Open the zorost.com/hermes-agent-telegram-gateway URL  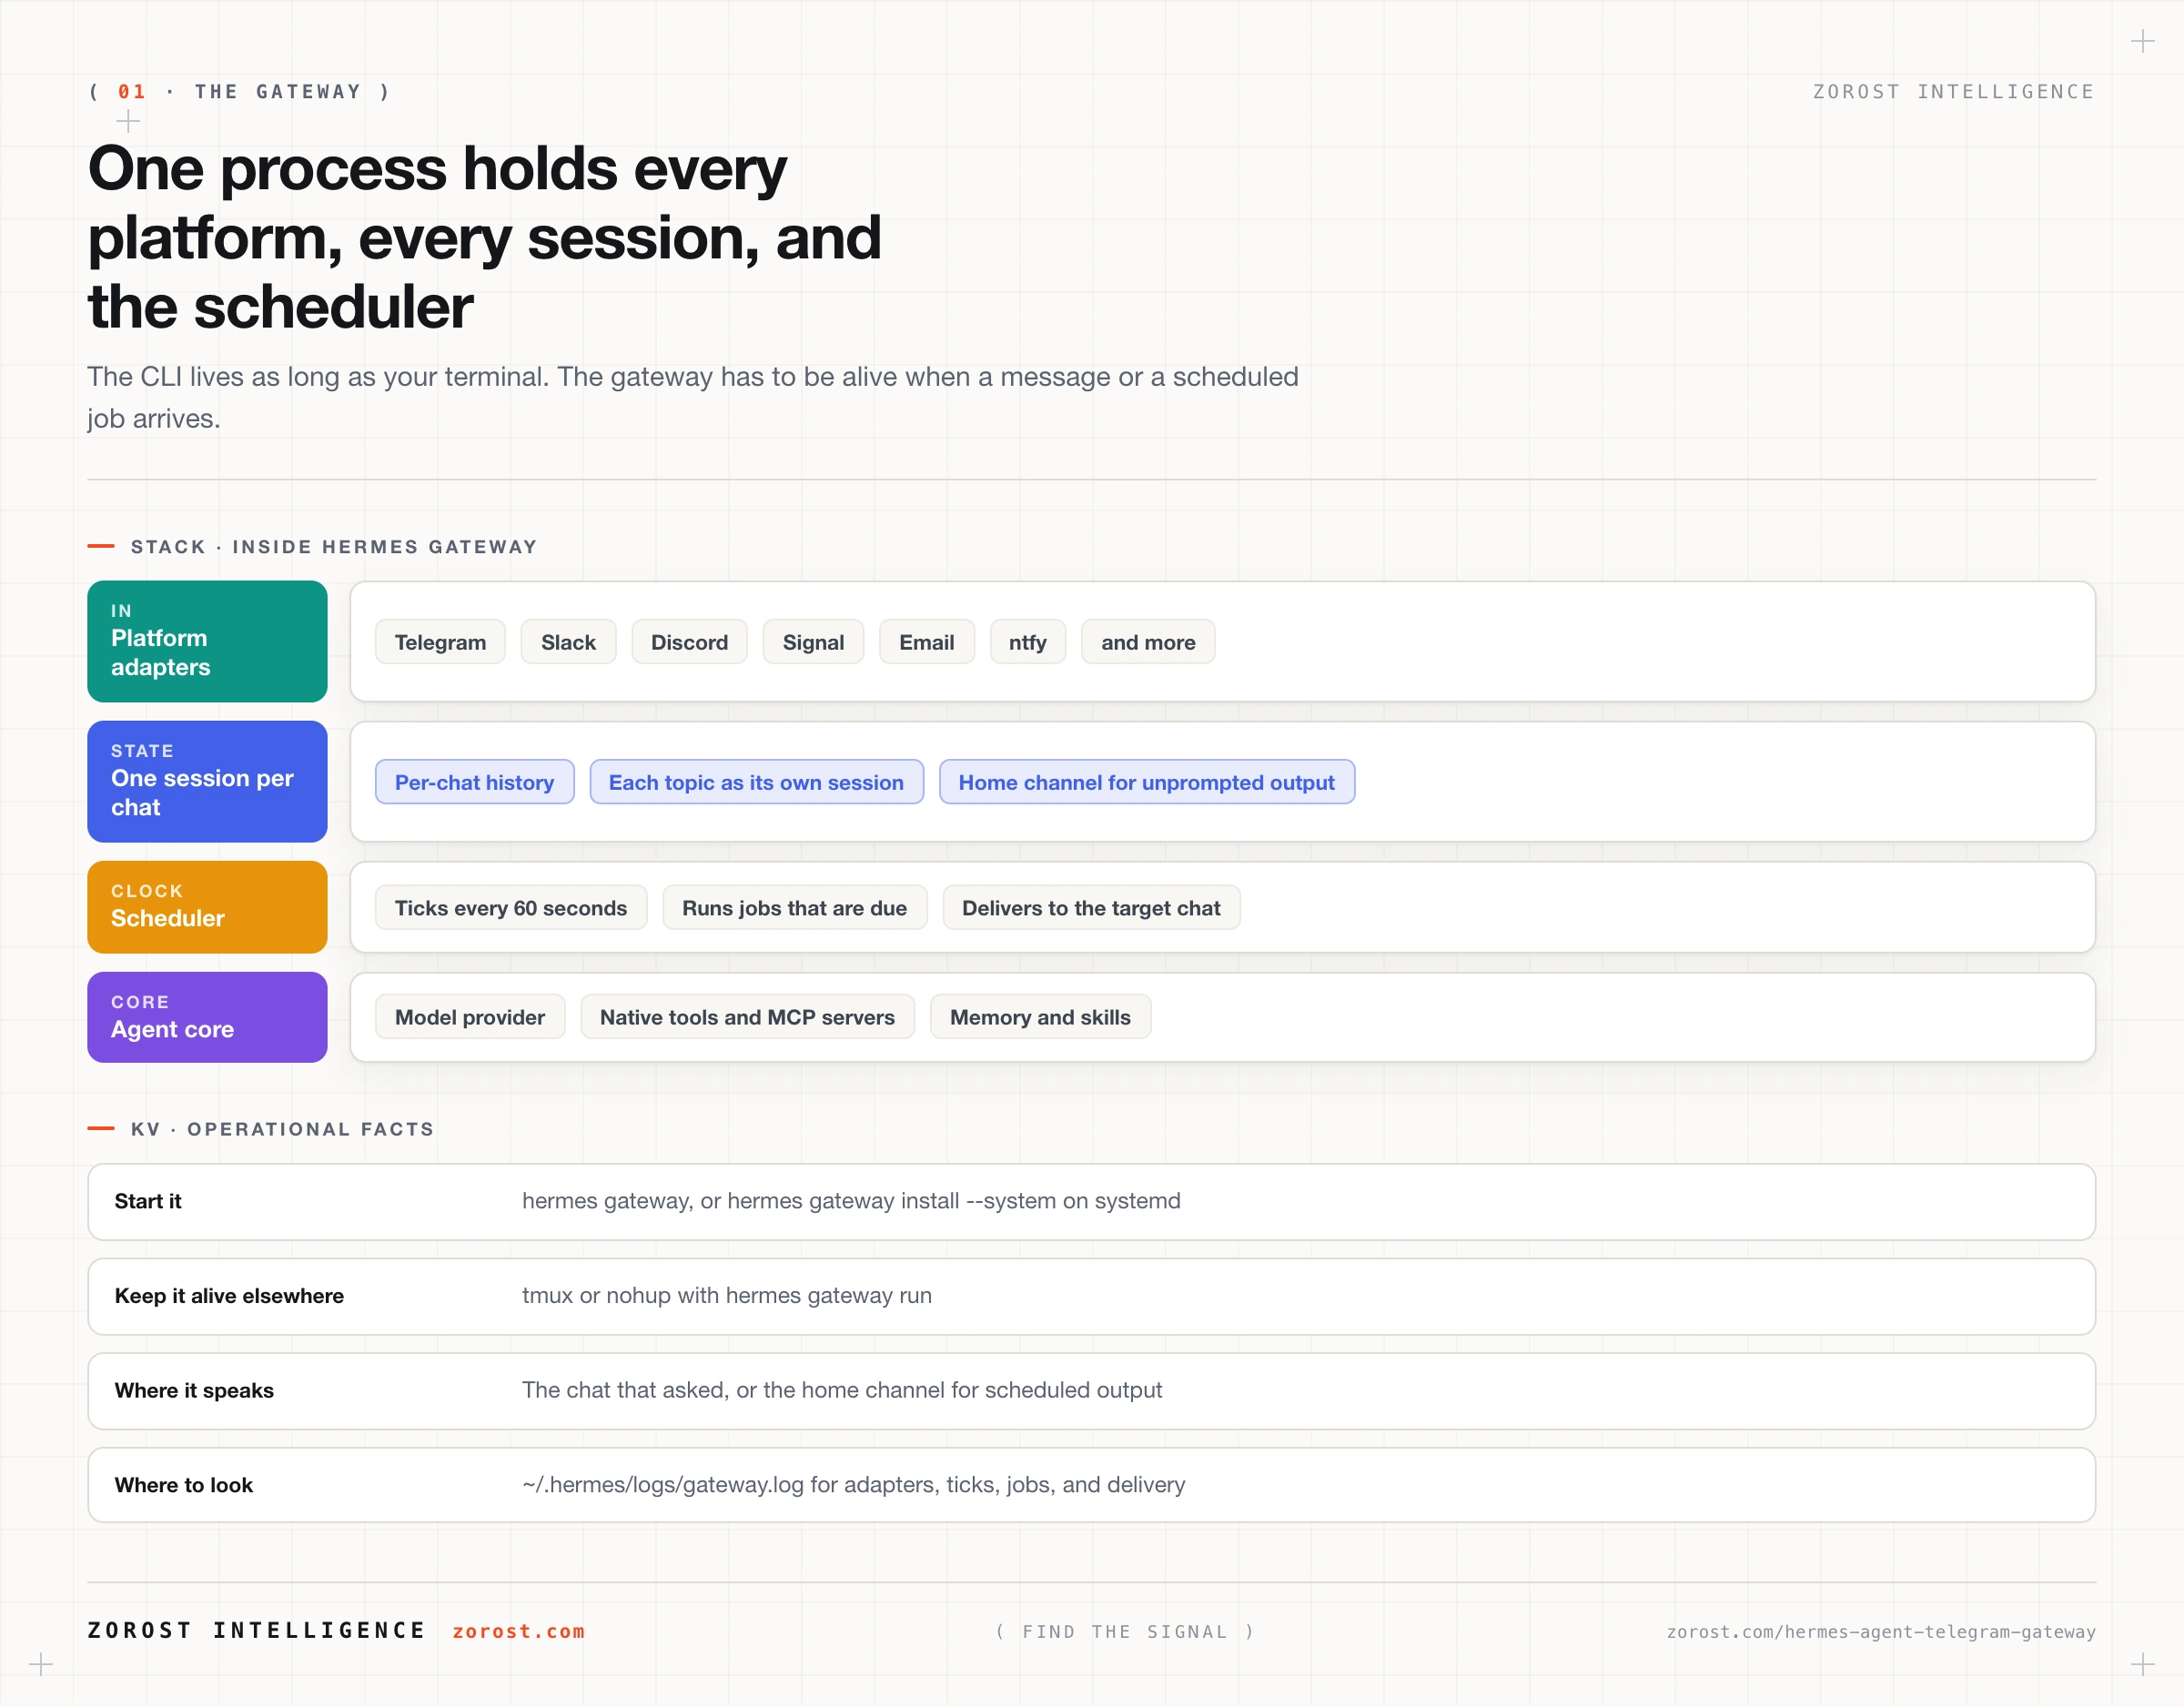(1880, 1632)
